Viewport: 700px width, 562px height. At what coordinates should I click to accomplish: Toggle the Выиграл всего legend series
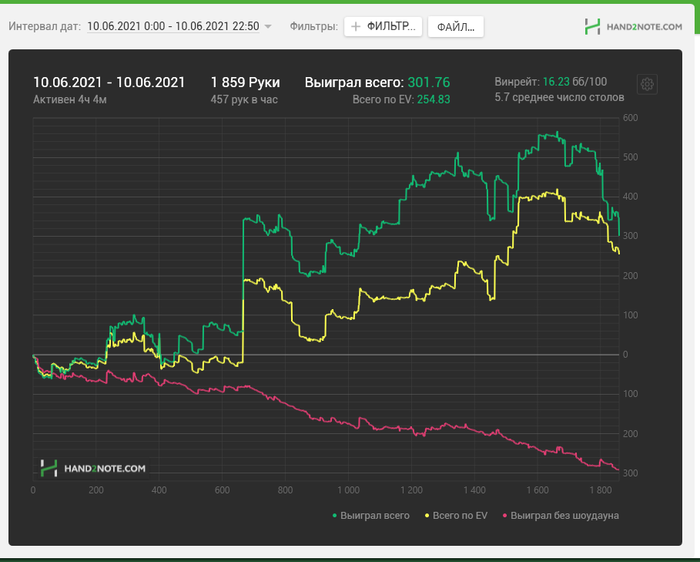click(x=371, y=516)
